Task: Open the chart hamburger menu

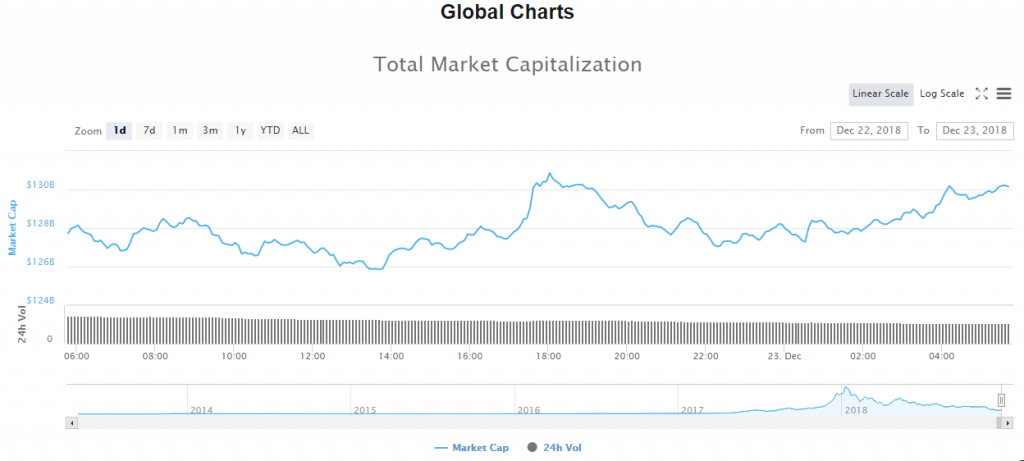Action: (x=1004, y=94)
